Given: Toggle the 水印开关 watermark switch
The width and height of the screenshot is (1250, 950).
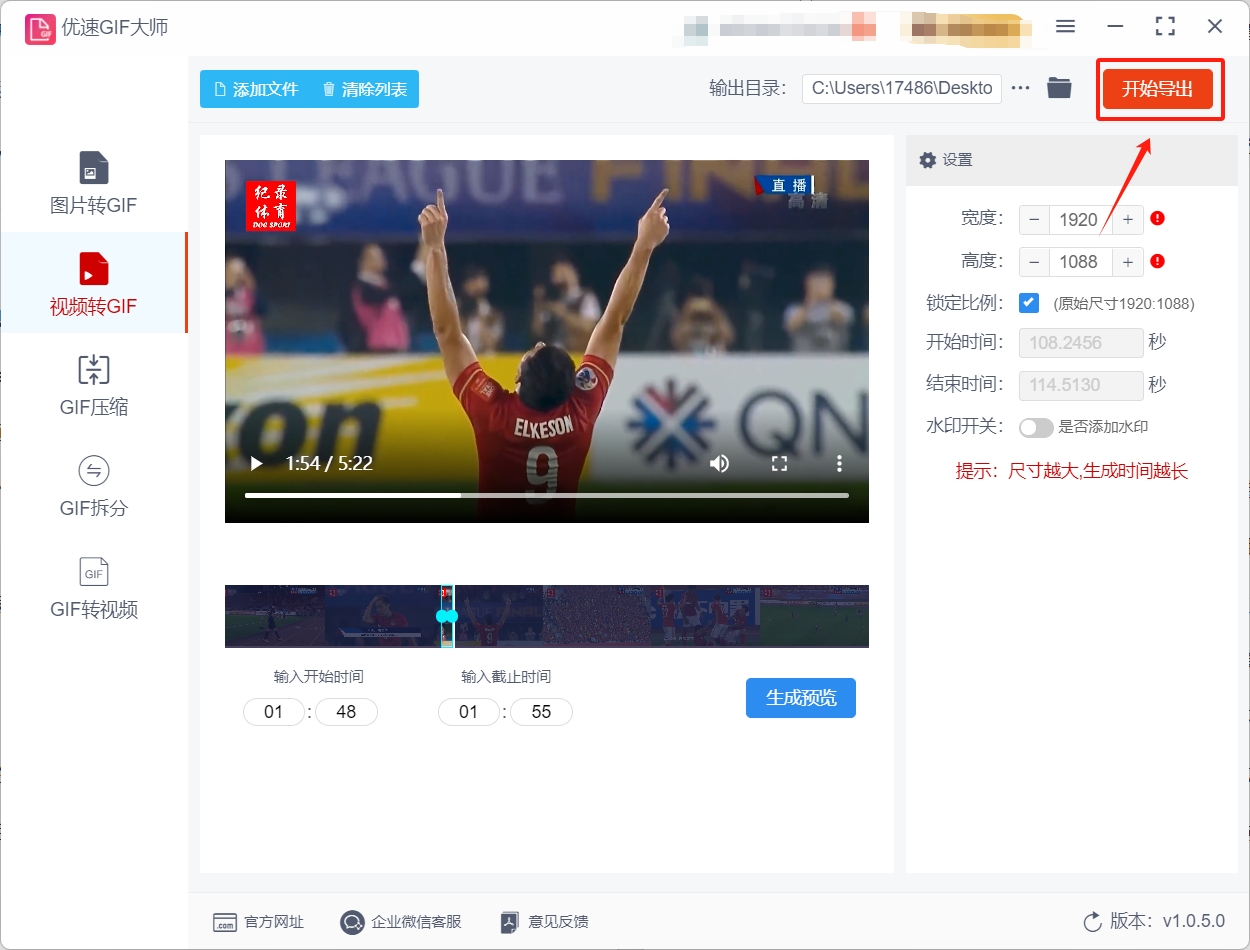Looking at the screenshot, I should click(x=1036, y=427).
